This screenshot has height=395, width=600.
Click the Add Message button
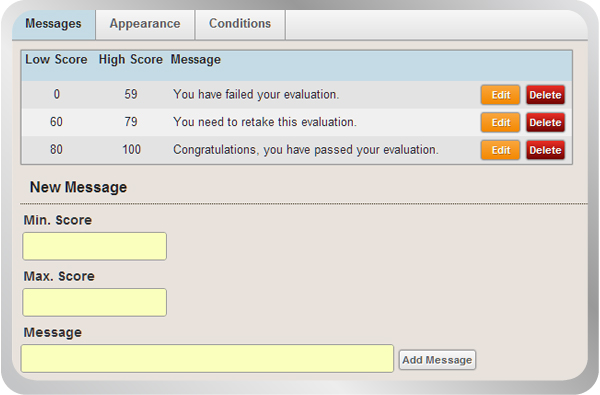(437, 360)
